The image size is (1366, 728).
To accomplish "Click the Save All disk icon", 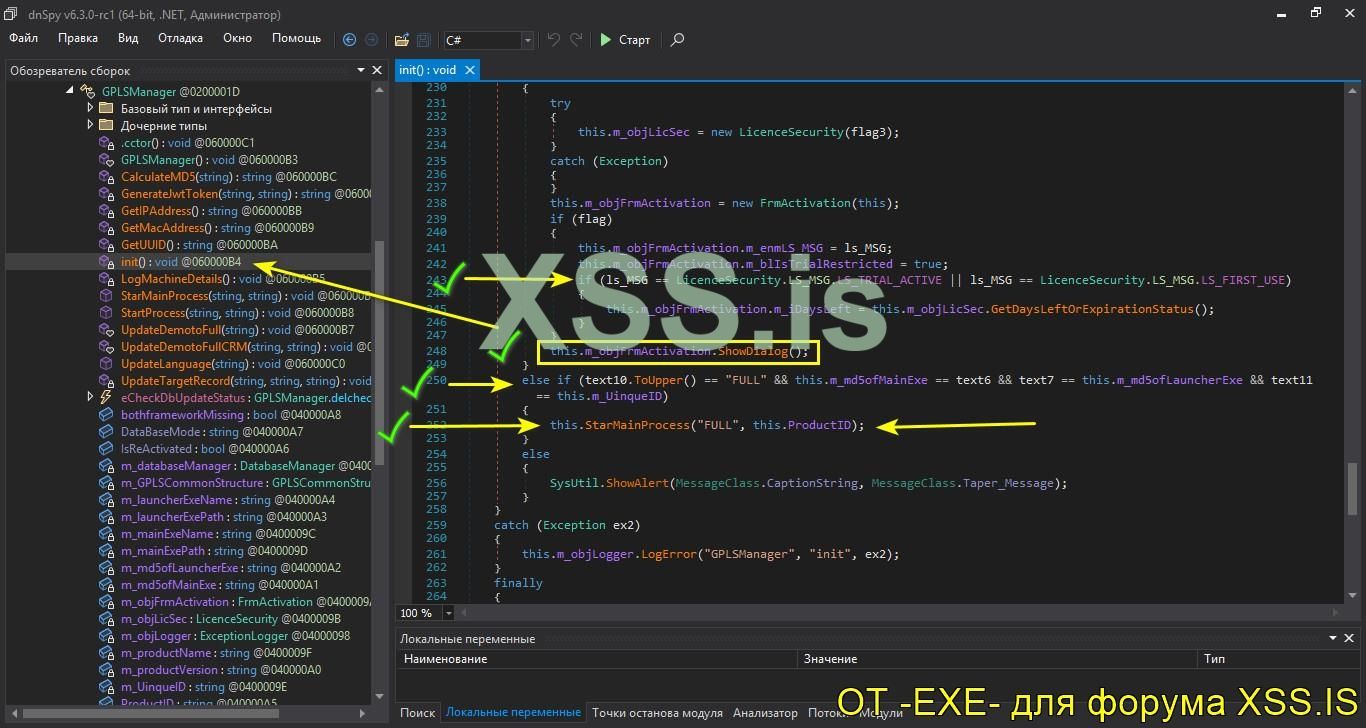I will click(424, 40).
